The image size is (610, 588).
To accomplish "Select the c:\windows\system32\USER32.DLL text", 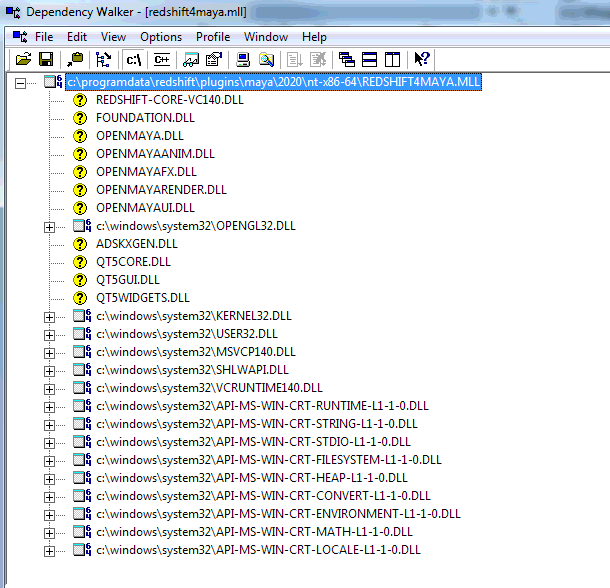I will coord(187,334).
